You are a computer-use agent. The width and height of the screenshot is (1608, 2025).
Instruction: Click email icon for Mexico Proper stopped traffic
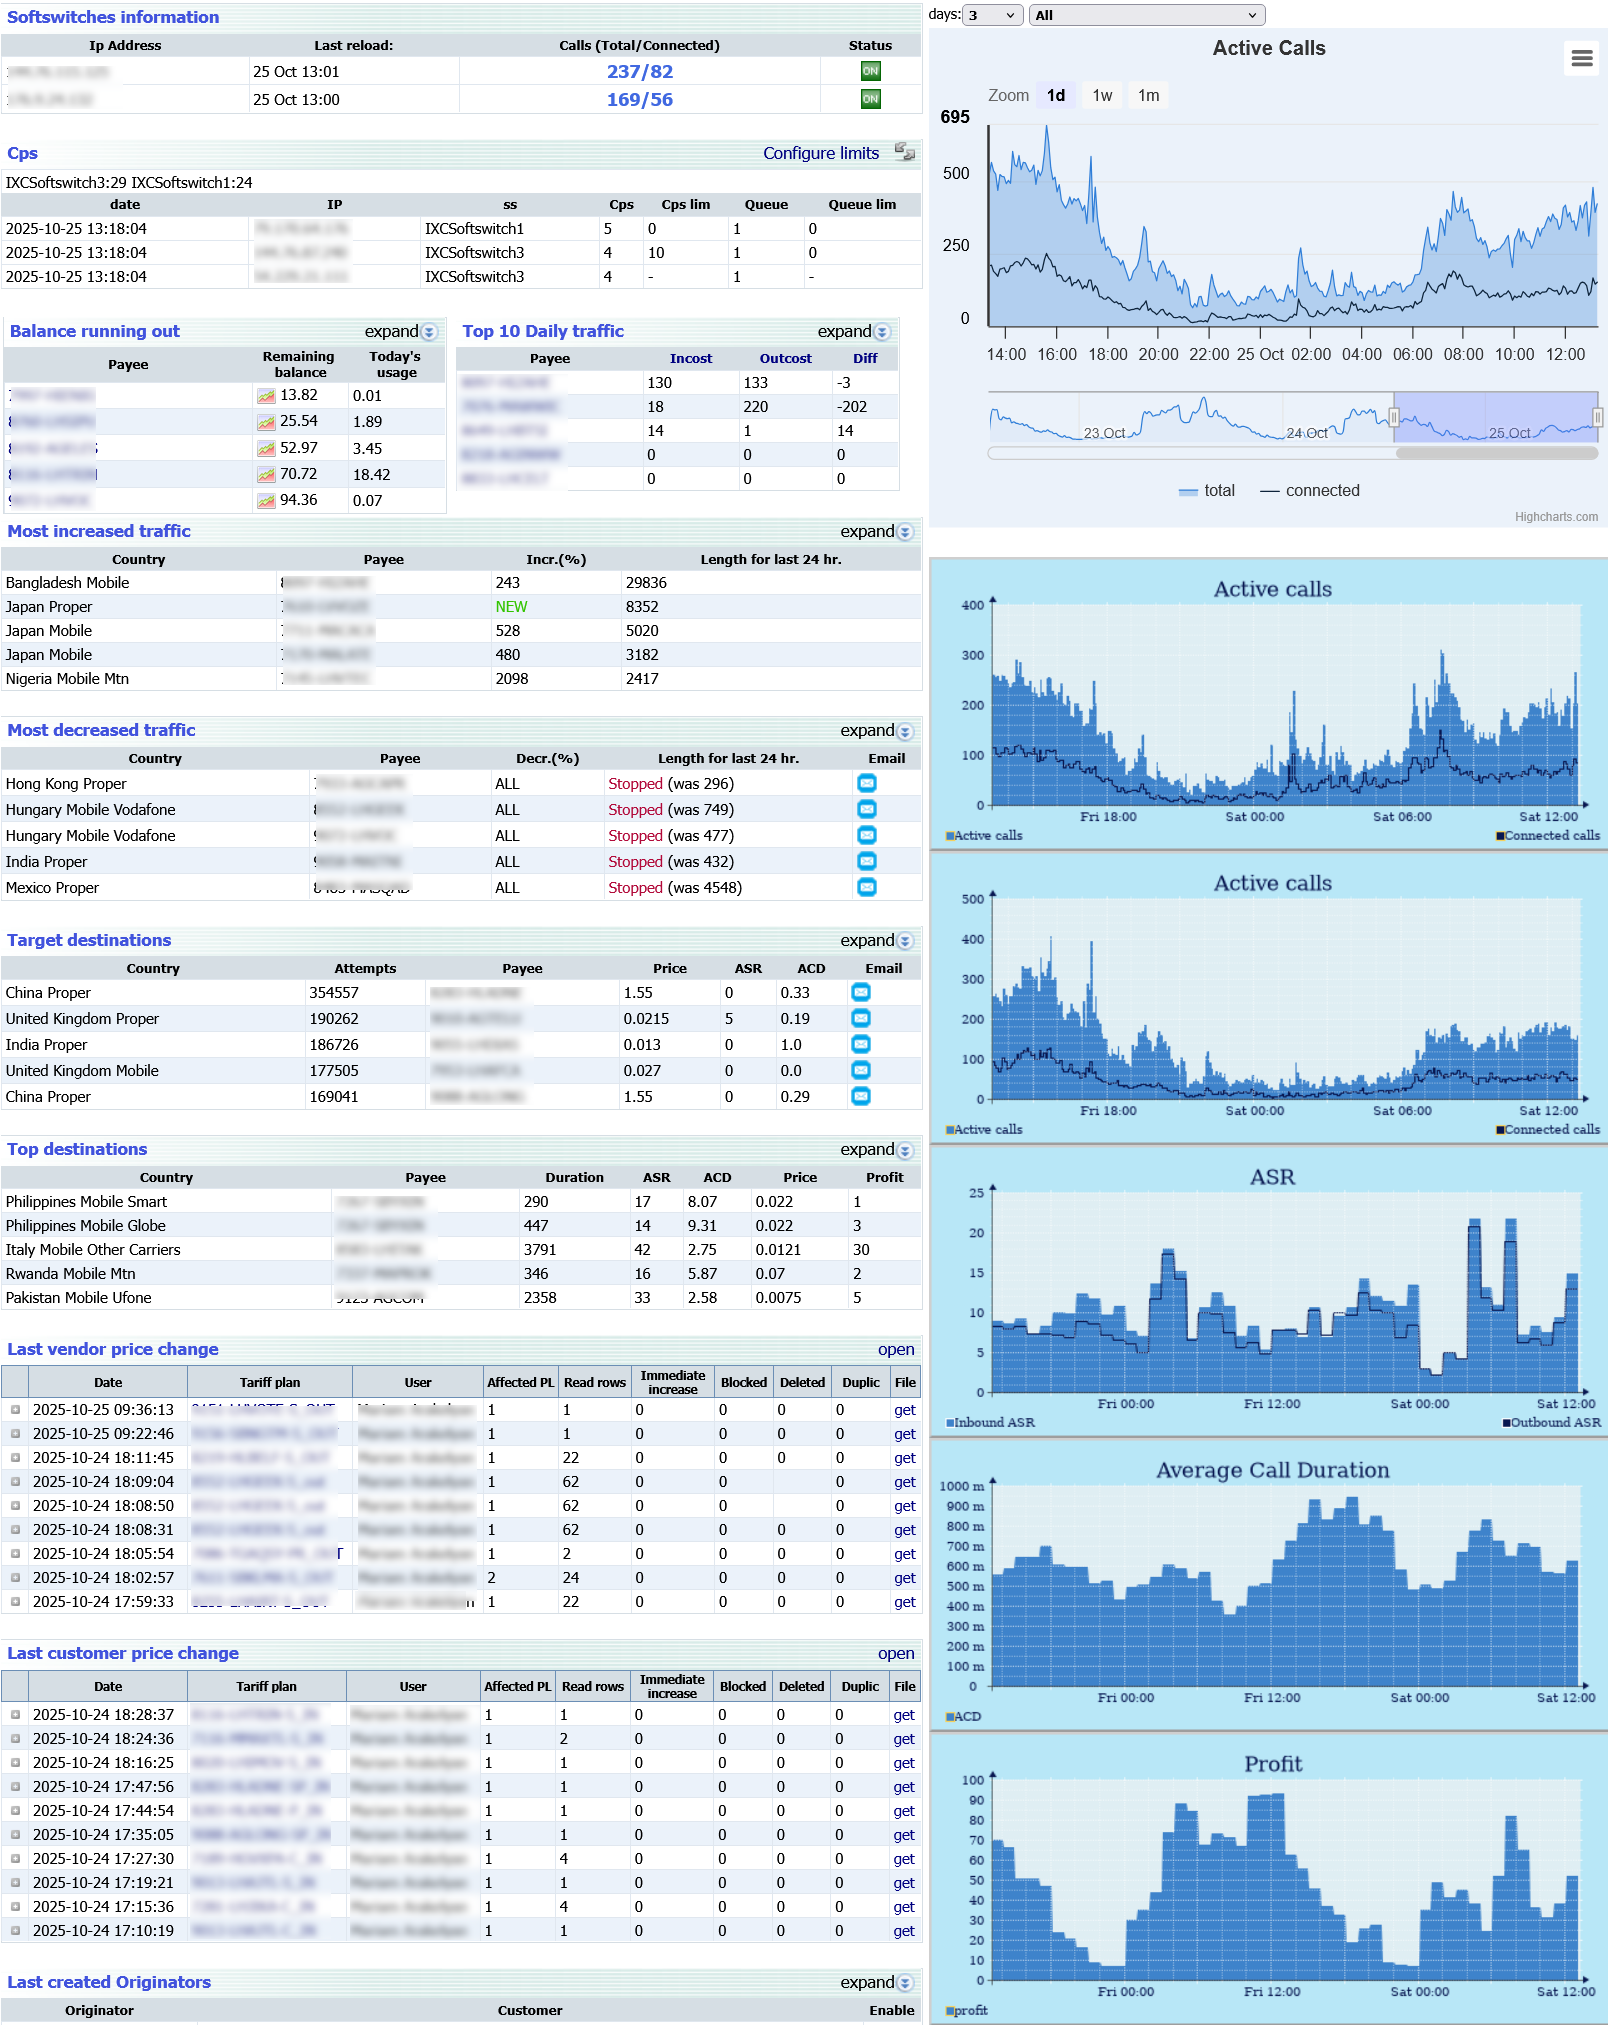(865, 887)
